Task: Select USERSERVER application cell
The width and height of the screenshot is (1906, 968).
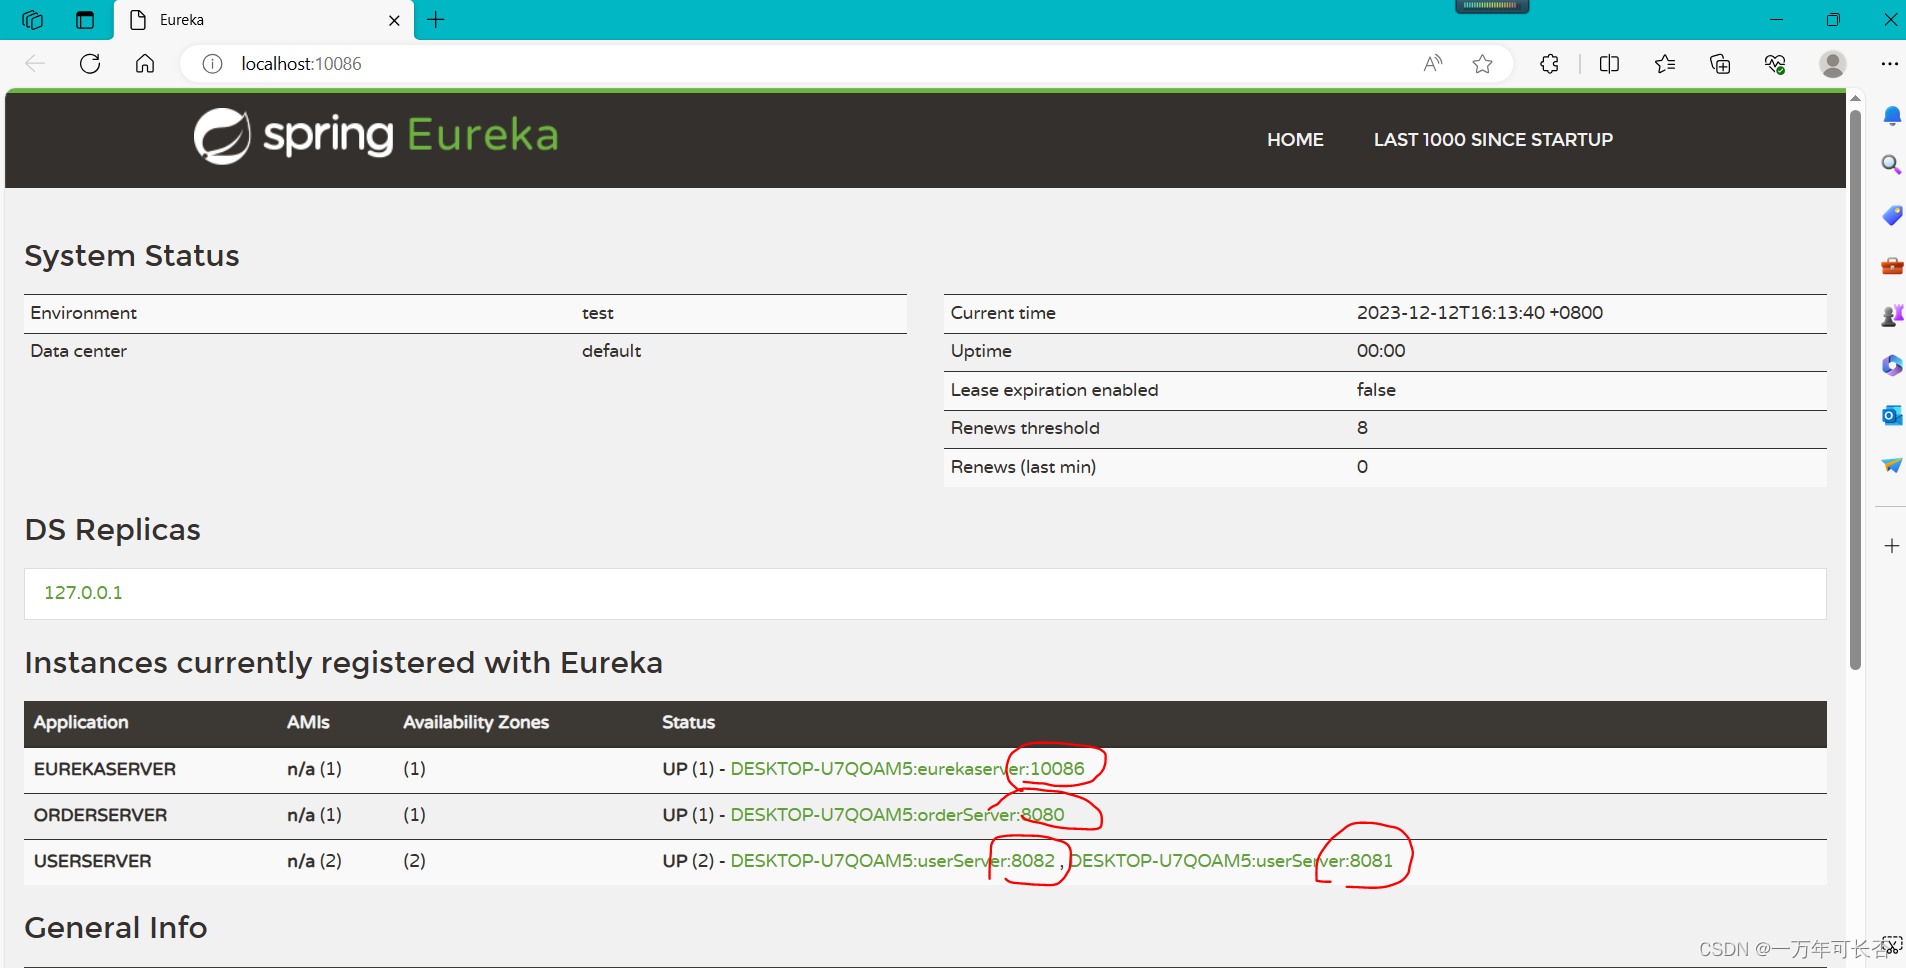Action: (93, 861)
